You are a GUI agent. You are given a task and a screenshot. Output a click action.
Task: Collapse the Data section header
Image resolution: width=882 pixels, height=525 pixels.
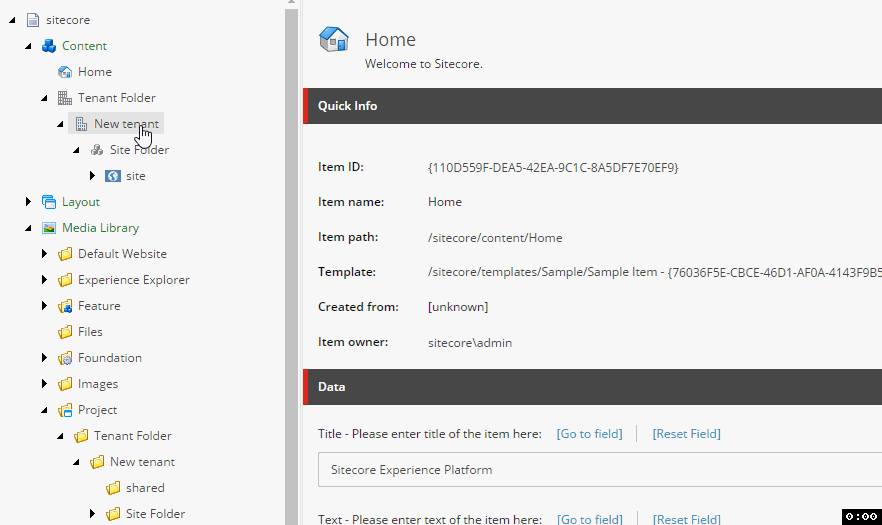pos(592,387)
